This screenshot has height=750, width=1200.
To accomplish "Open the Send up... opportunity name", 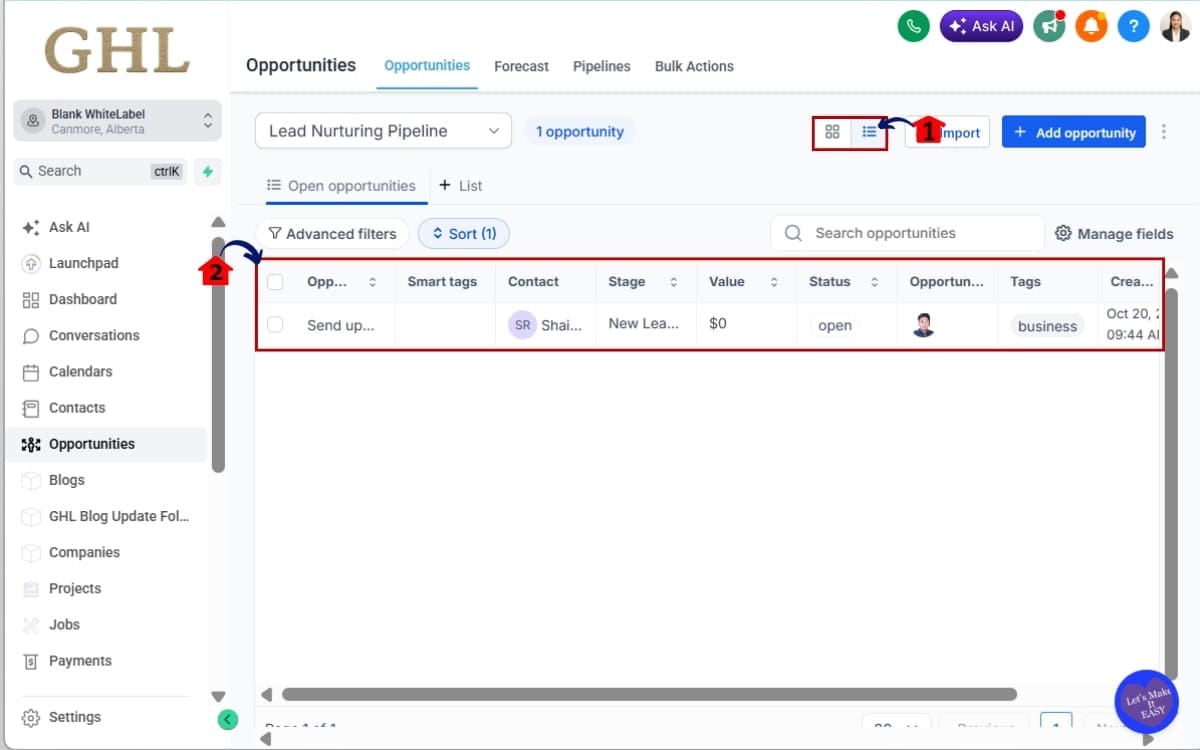I will pos(340,325).
